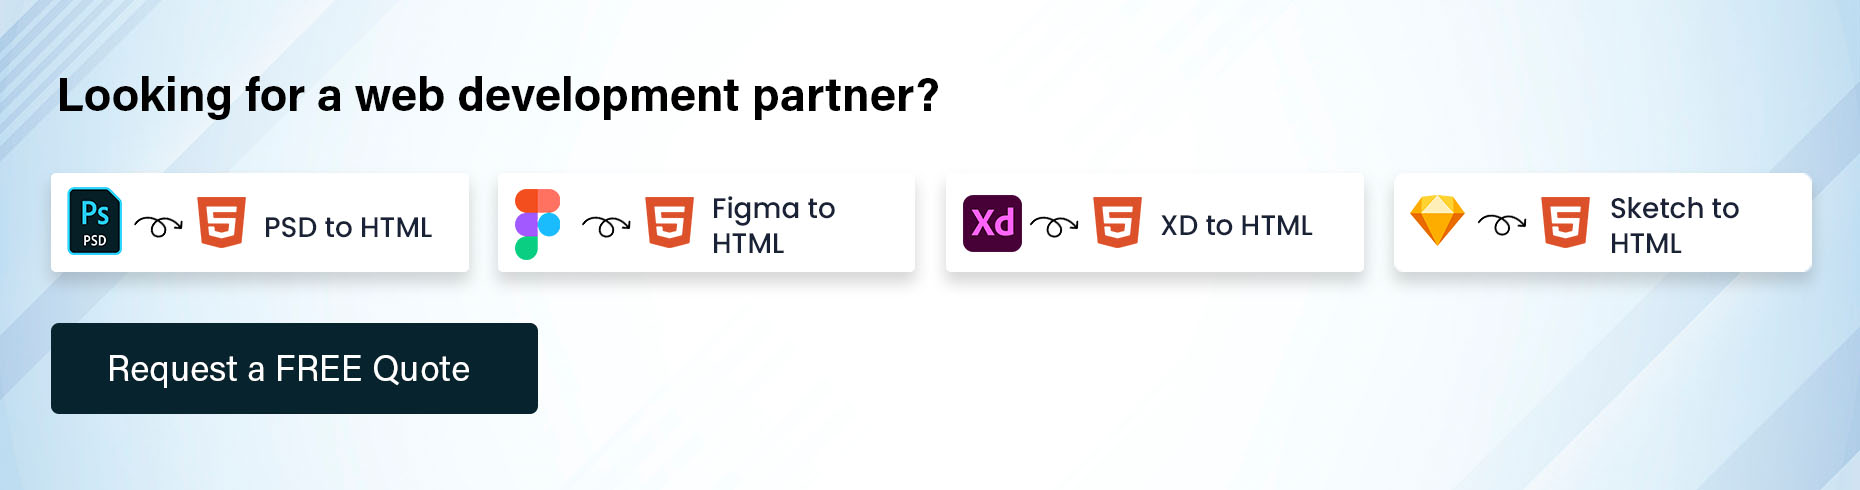Open the PSD to HTML link
This screenshot has height=490, width=1860.
(x=348, y=227)
